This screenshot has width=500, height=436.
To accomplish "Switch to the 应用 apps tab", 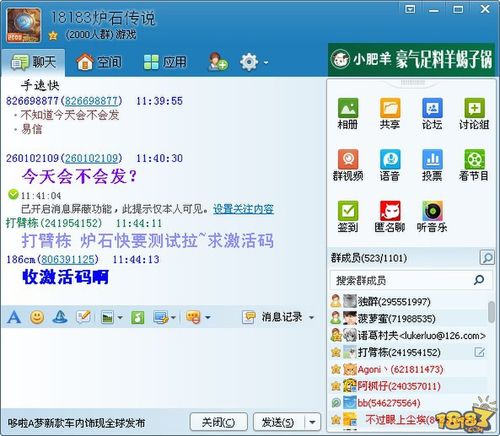I will 165,62.
